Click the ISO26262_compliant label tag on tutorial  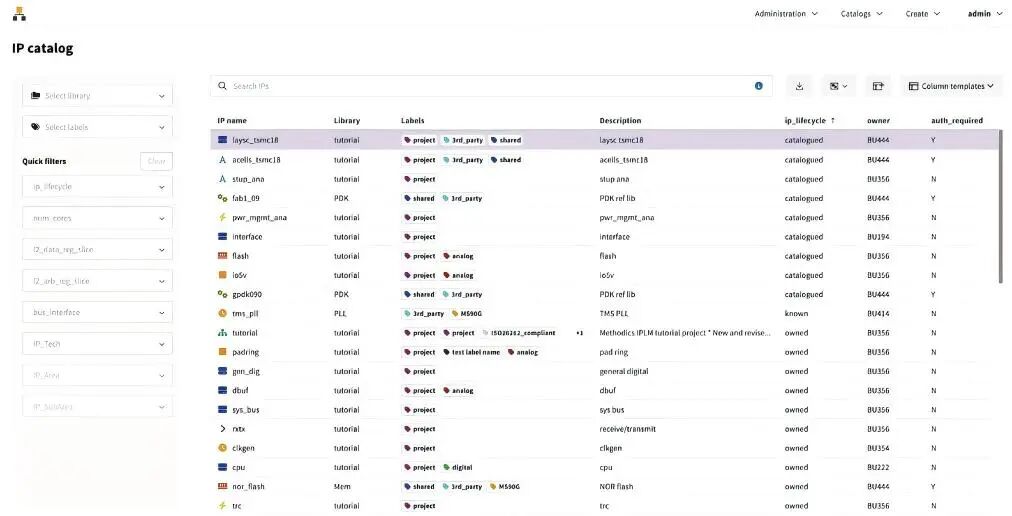click(x=519, y=333)
